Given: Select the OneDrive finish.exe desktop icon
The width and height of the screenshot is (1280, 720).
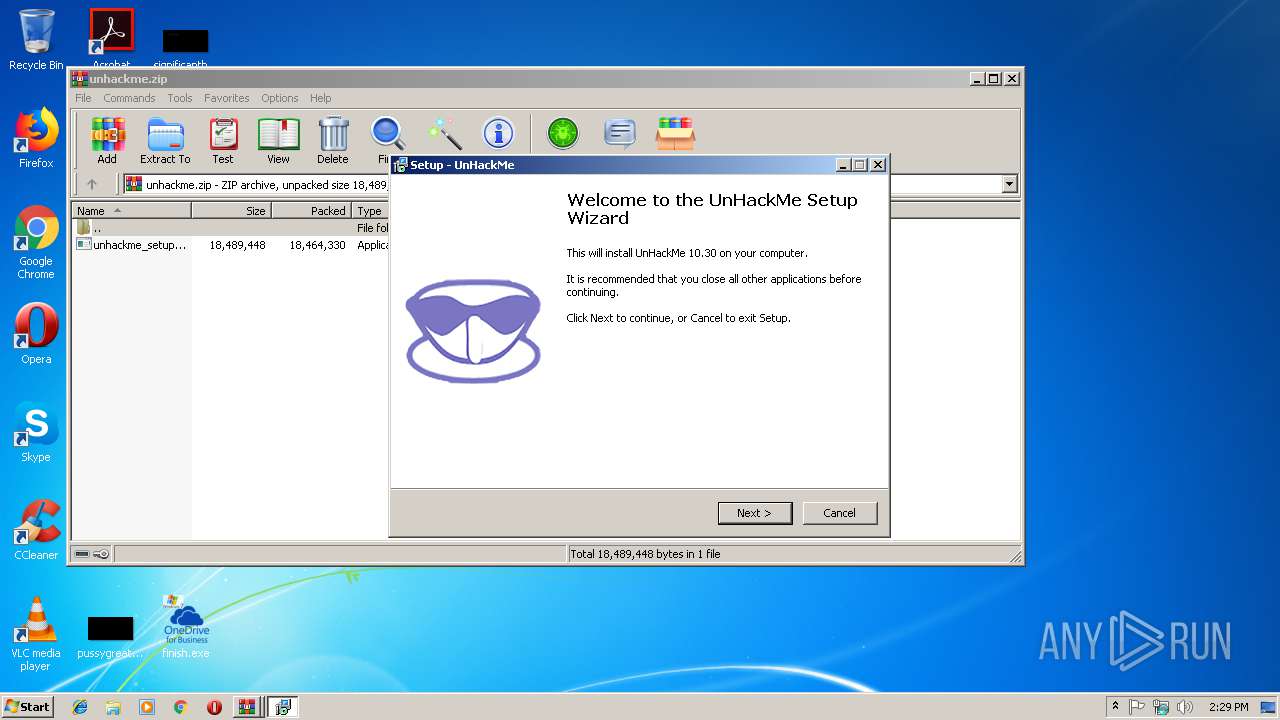Looking at the screenshot, I should pos(186,627).
